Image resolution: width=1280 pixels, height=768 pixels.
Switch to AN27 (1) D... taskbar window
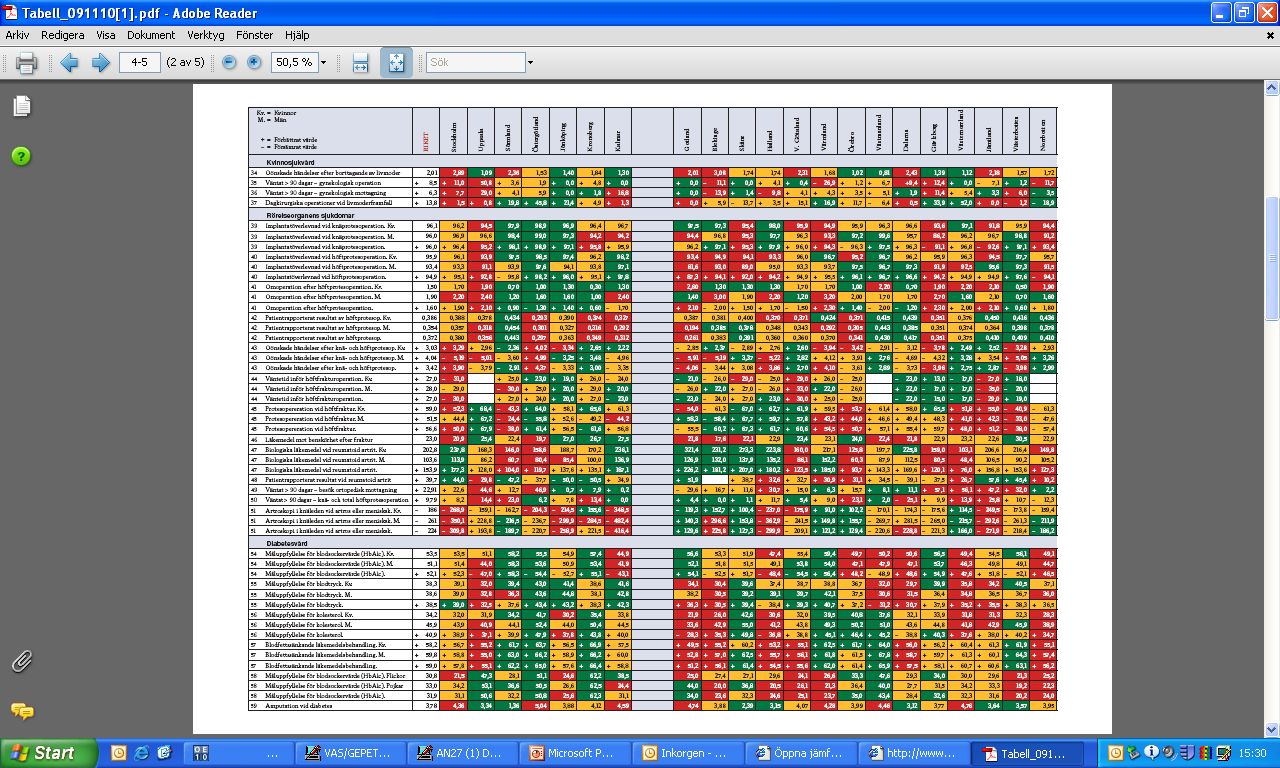[x=465, y=753]
